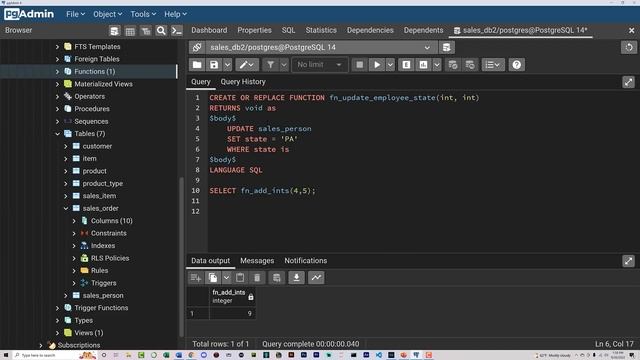Switch to the SQL tab
Viewport: 640px width, 360px height.
tap(288, 30)
